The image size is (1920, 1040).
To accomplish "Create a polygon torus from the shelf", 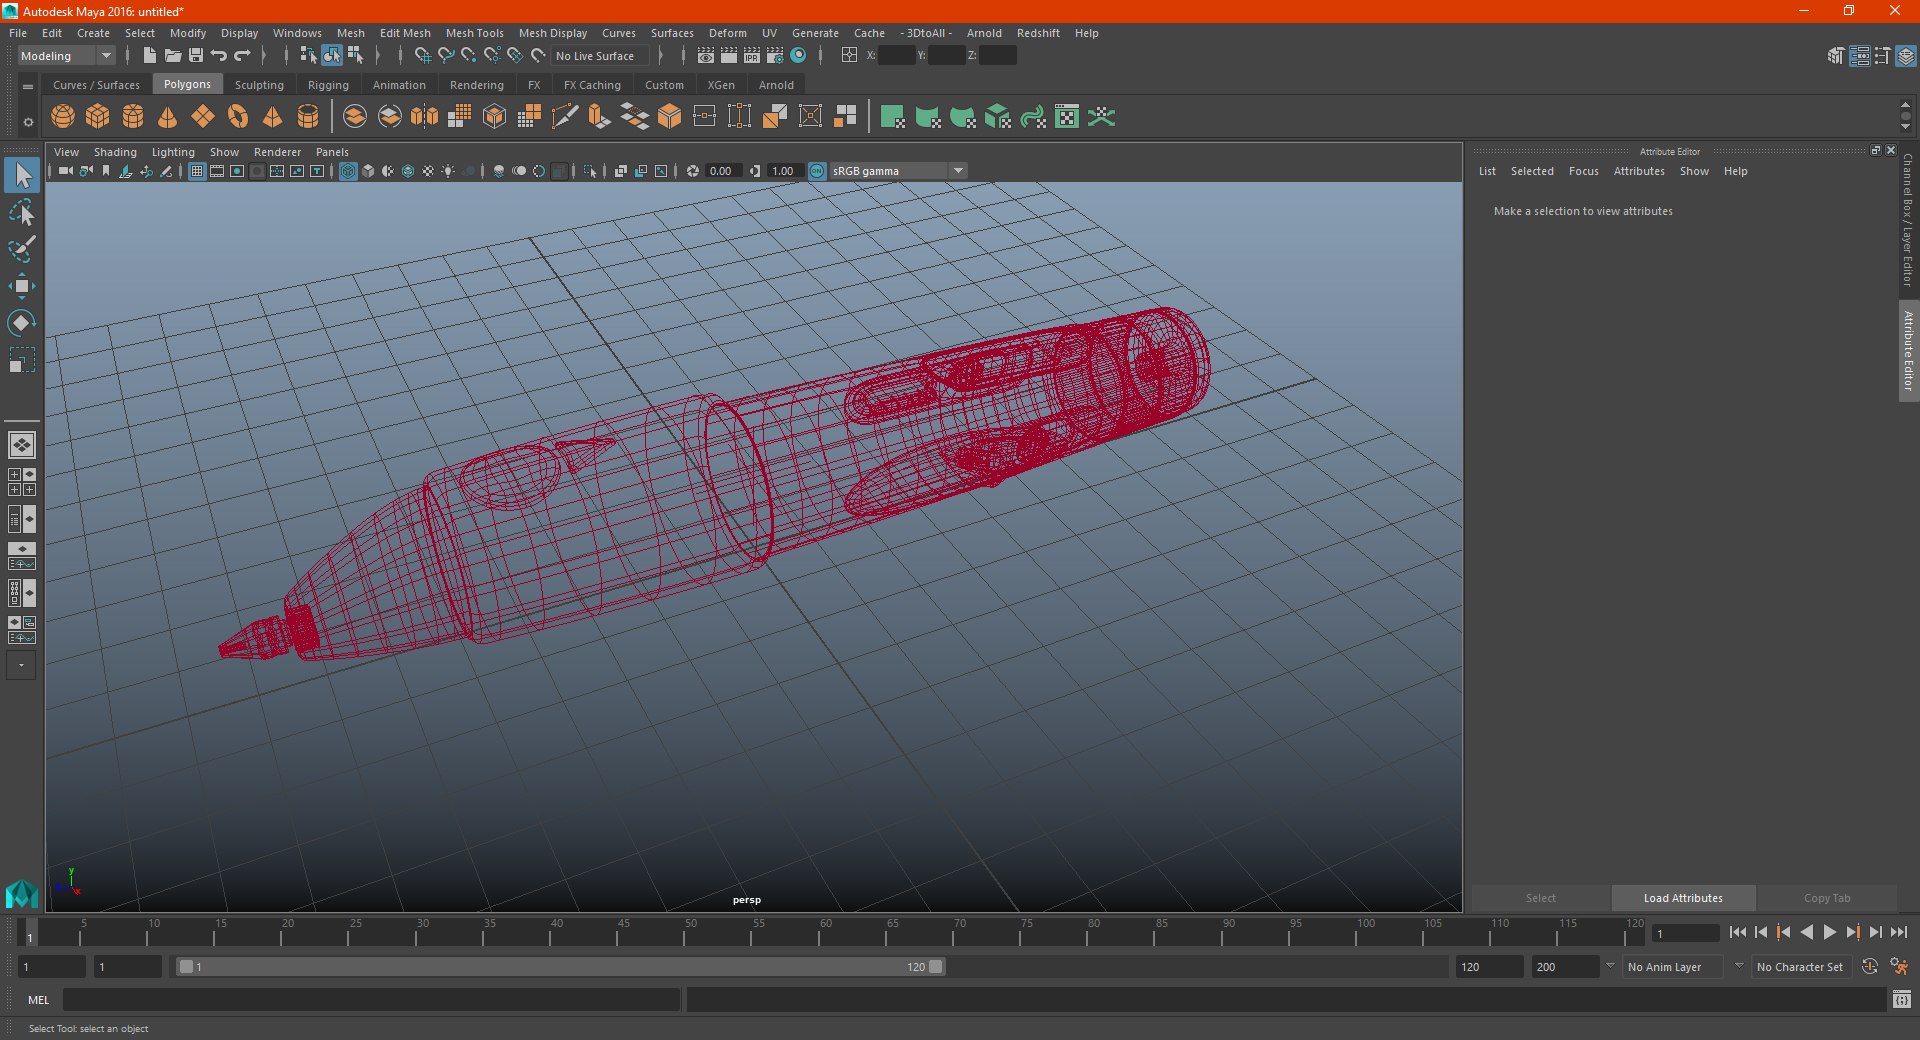I will 238,117.
